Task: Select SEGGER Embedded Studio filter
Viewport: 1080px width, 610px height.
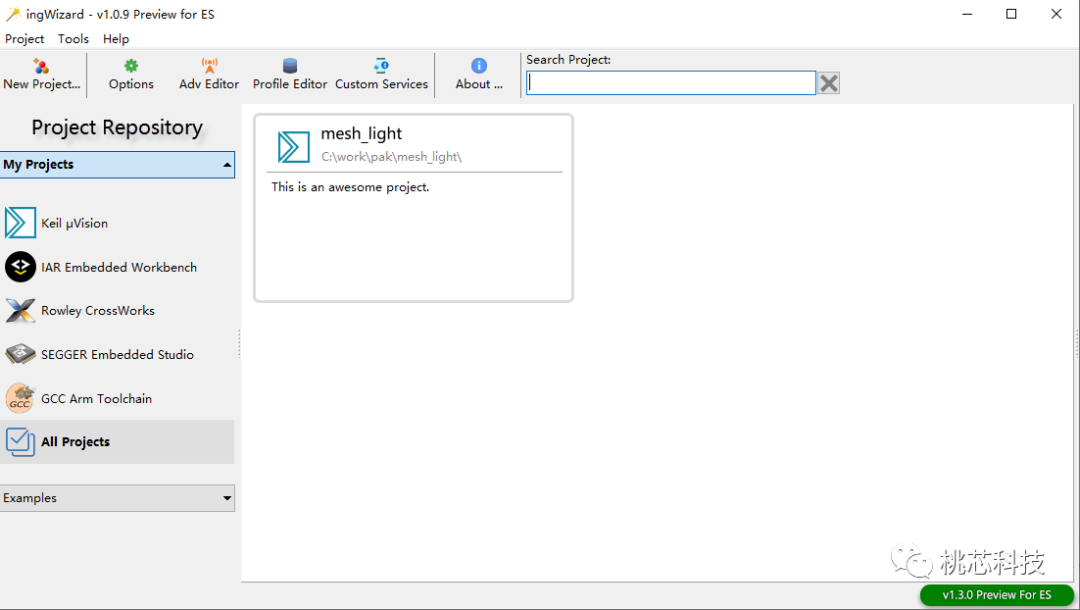Action: pyautogui.click(x=117, y=355)
